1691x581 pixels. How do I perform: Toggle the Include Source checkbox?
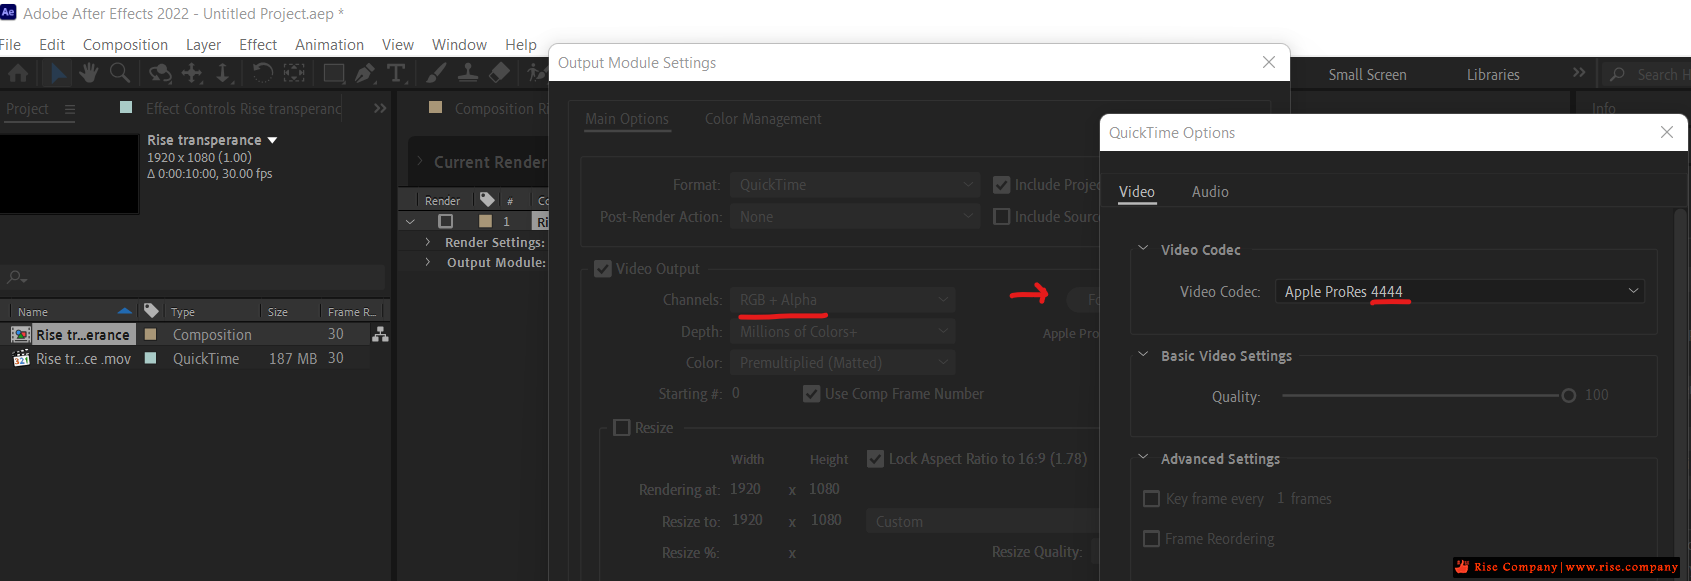pyautogui.click(x=1001, y=216)
